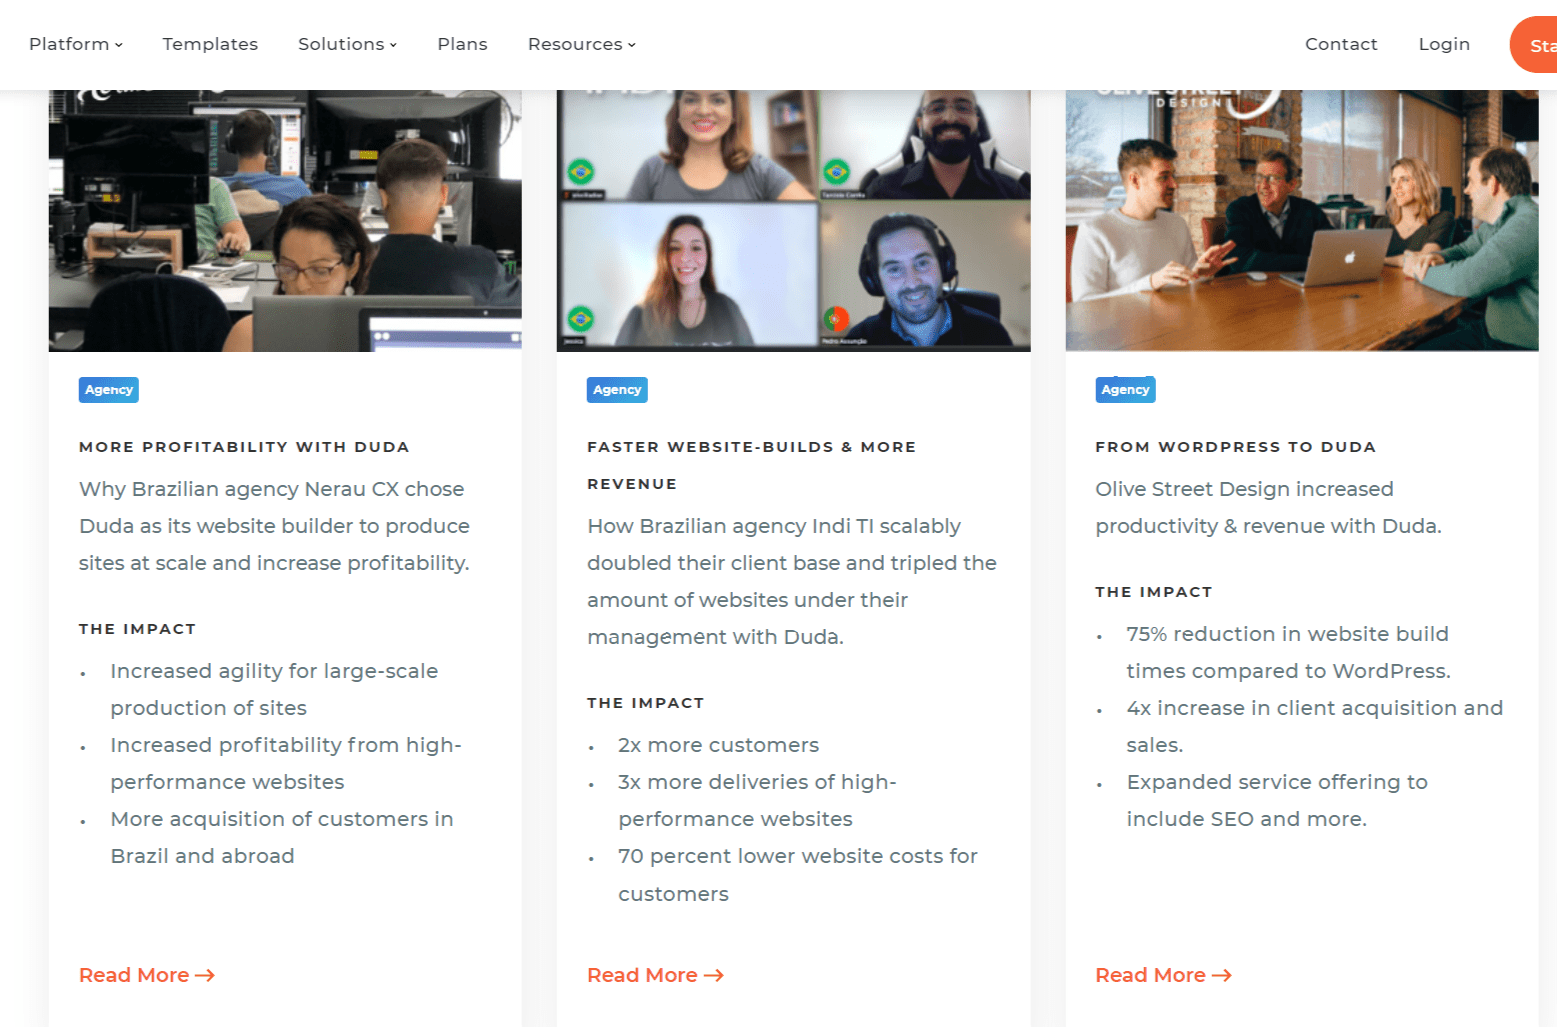The height and width of the screenshot is (1027, 1557).
Task: Read More about the Nerau CX story
Action: pos(147,975)
